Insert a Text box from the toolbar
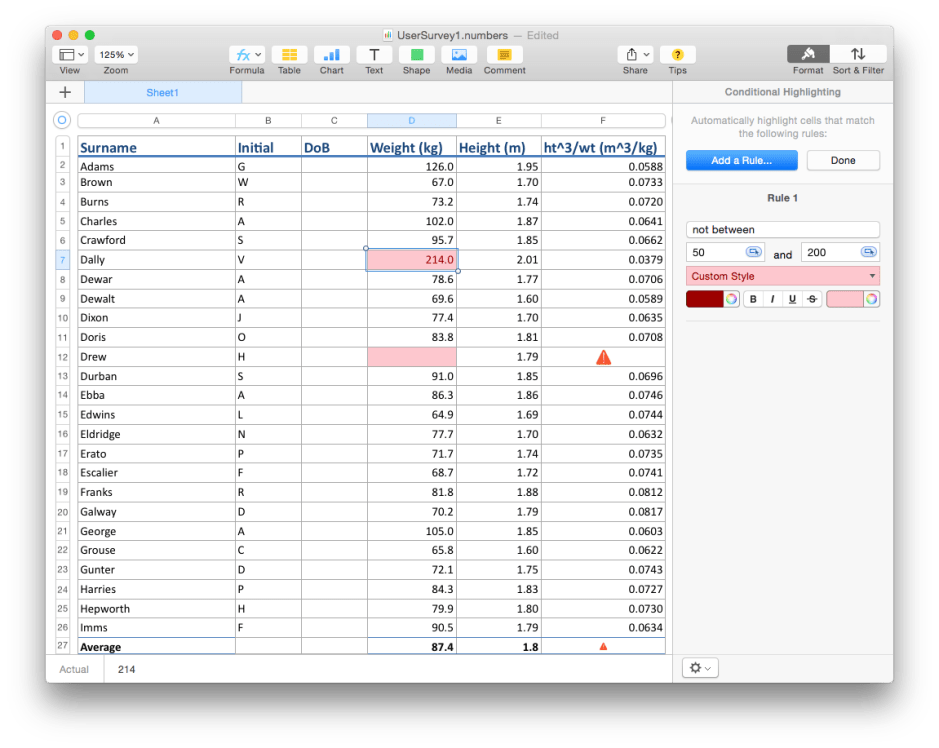Image resolution: width=939 pixels, height=748 pixels. (374, 57)
